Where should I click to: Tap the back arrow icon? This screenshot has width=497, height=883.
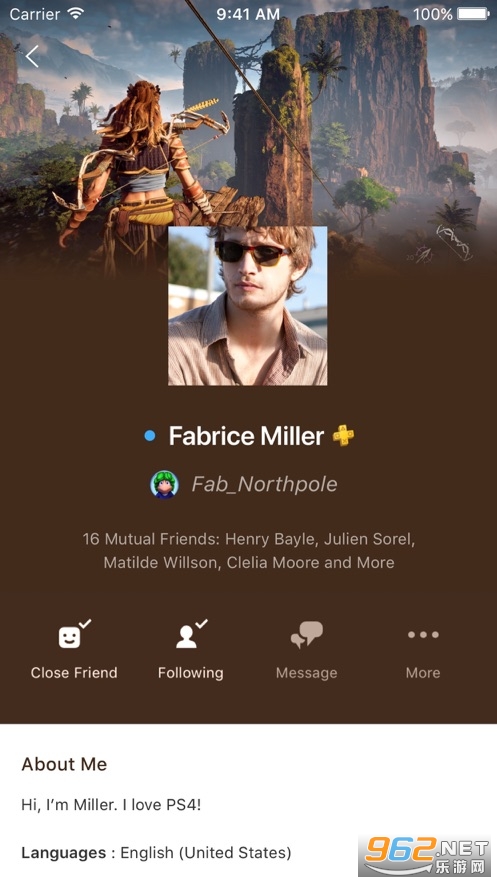click(32, 56)
